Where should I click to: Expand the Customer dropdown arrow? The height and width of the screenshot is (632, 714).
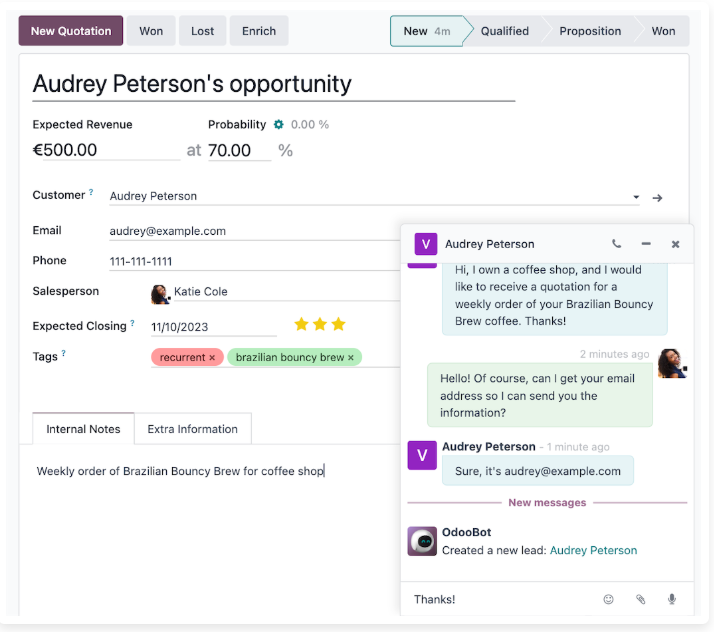click(636, 198)
